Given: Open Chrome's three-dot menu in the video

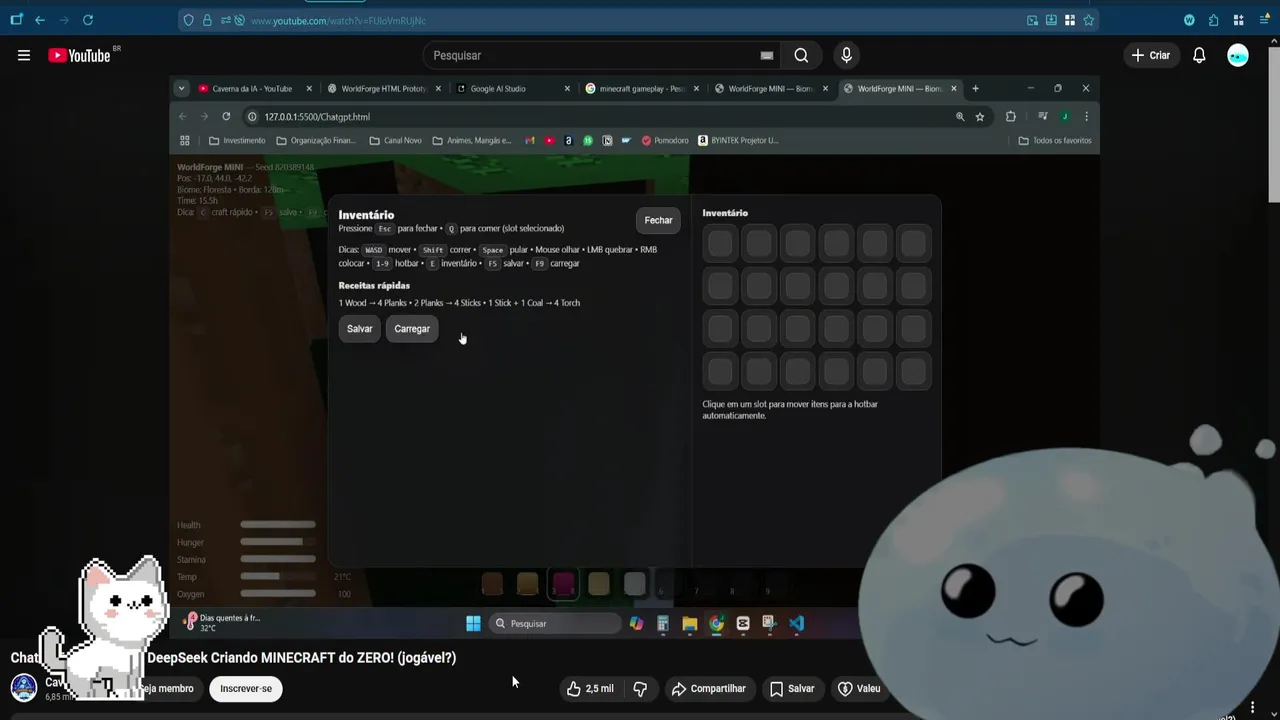Looking at the screenshot, I should (1086, 117).
